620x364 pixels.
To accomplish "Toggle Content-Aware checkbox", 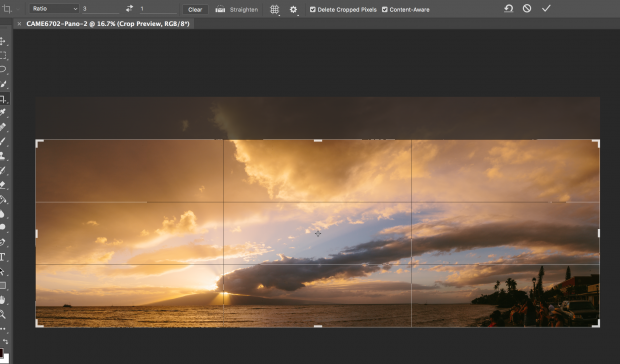I will tap(384, 9).
